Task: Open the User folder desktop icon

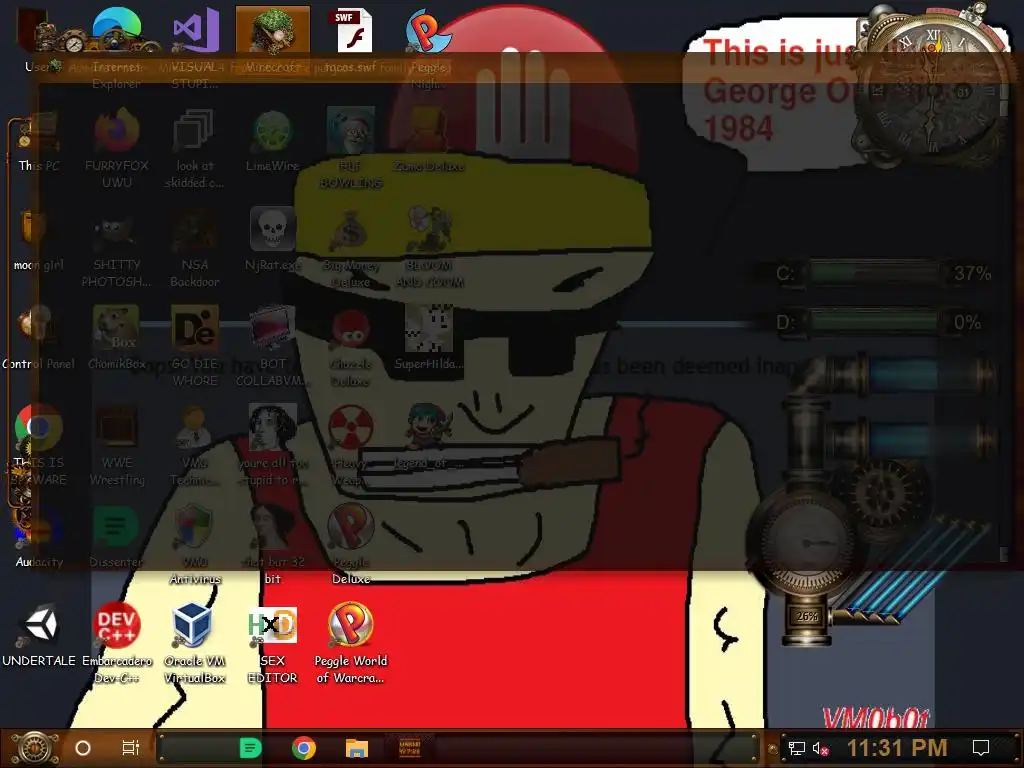Action: [38, 39]
